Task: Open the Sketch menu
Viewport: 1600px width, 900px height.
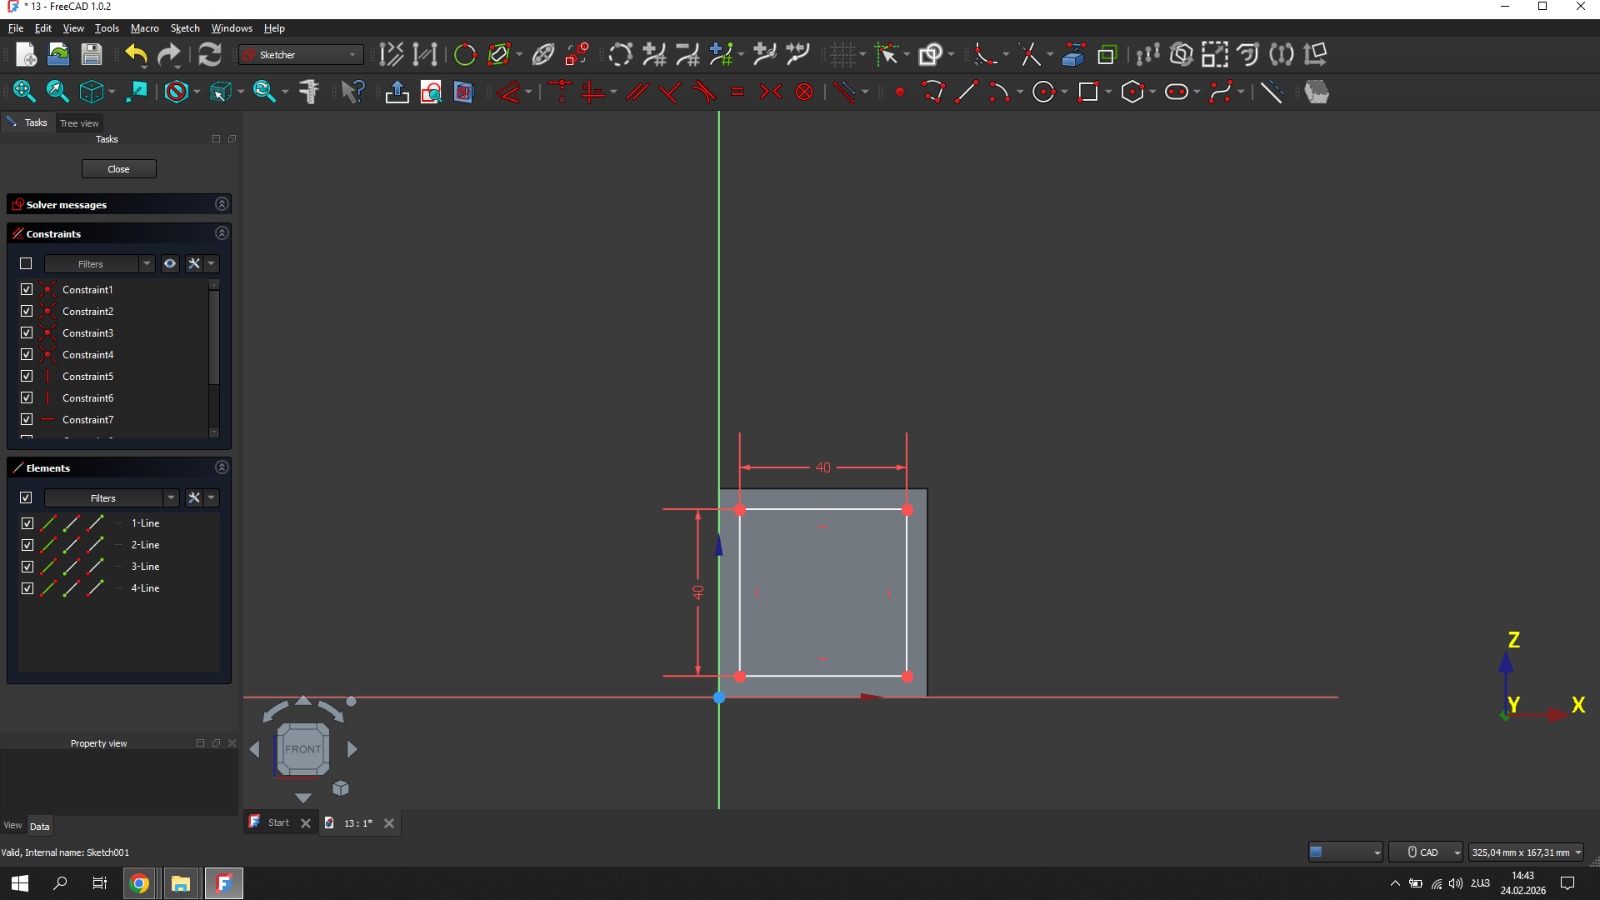Action: [185, 28]
